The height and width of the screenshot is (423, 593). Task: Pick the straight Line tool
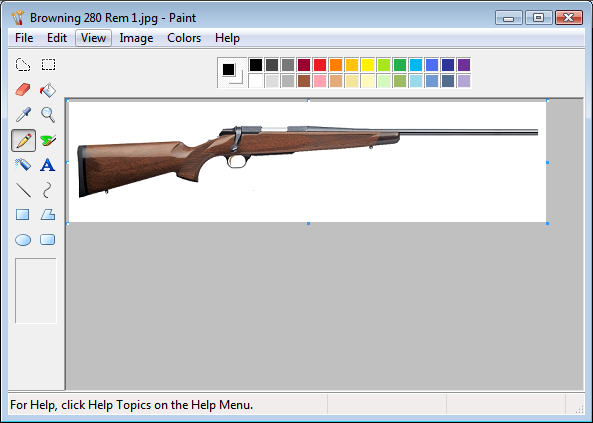point(23,190)
